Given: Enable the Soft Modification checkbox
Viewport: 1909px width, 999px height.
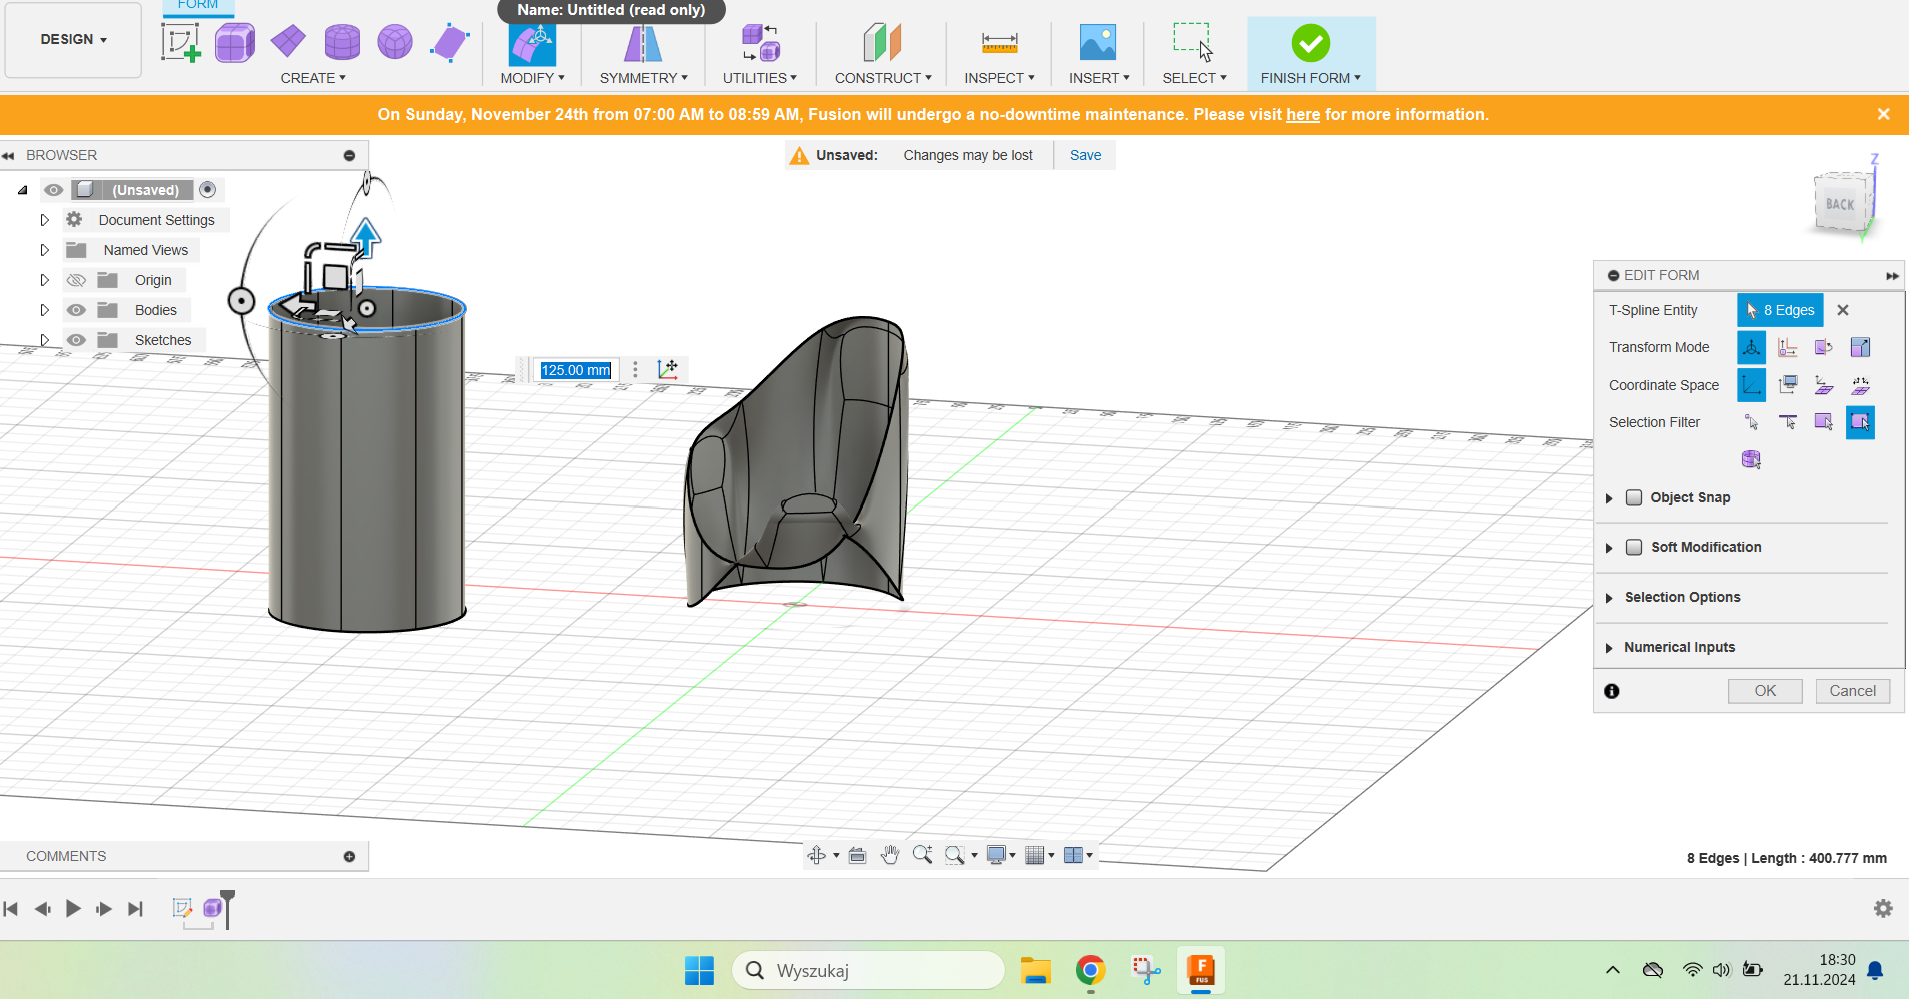Looking at the screenshot, I should (x=1634, y=547).
